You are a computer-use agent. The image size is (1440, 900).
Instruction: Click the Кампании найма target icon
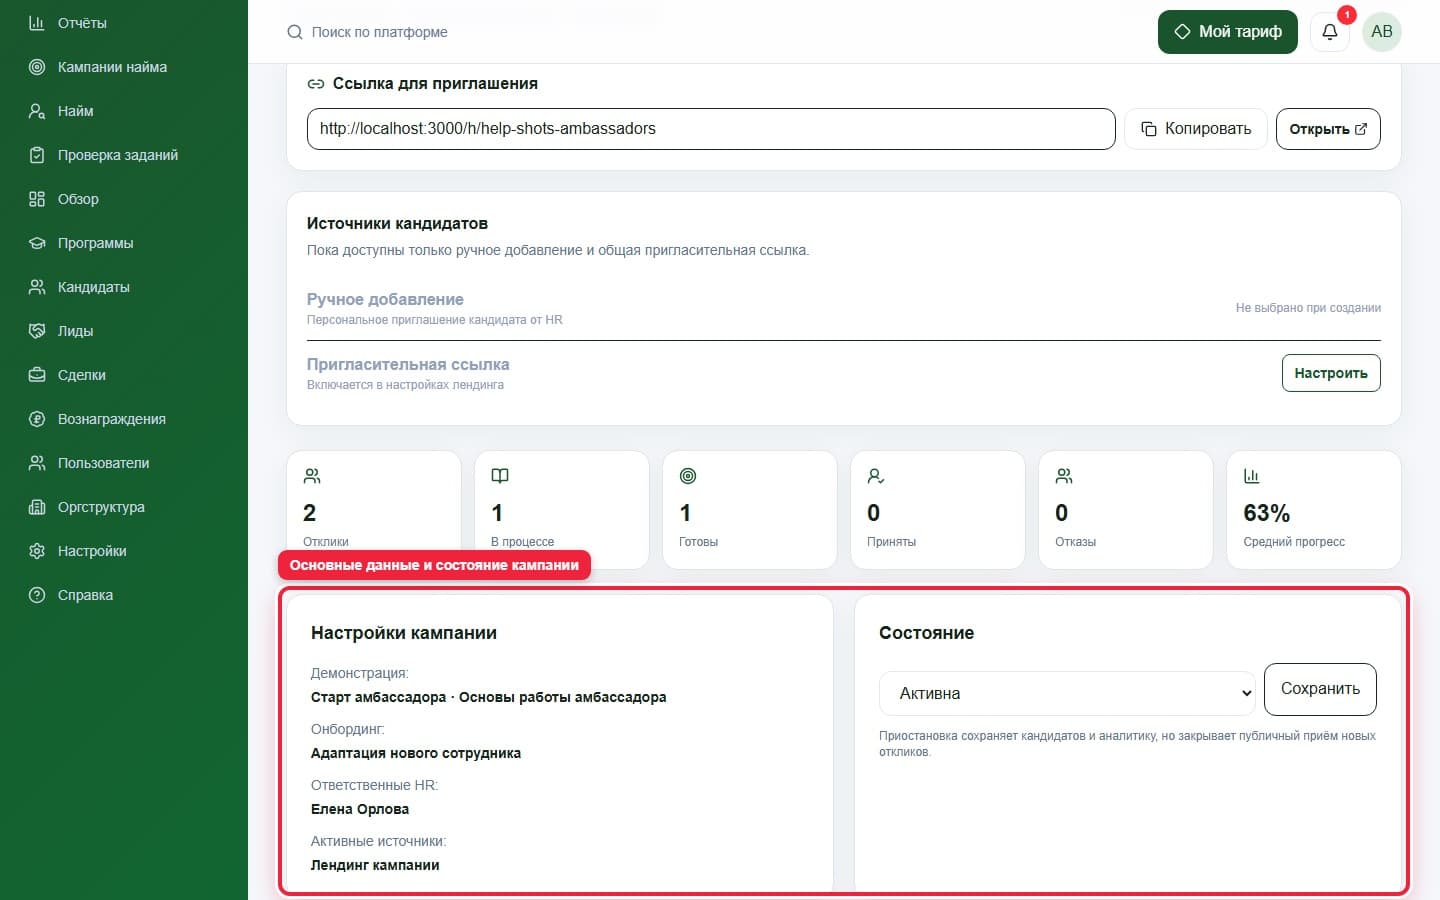coord(37,67)
